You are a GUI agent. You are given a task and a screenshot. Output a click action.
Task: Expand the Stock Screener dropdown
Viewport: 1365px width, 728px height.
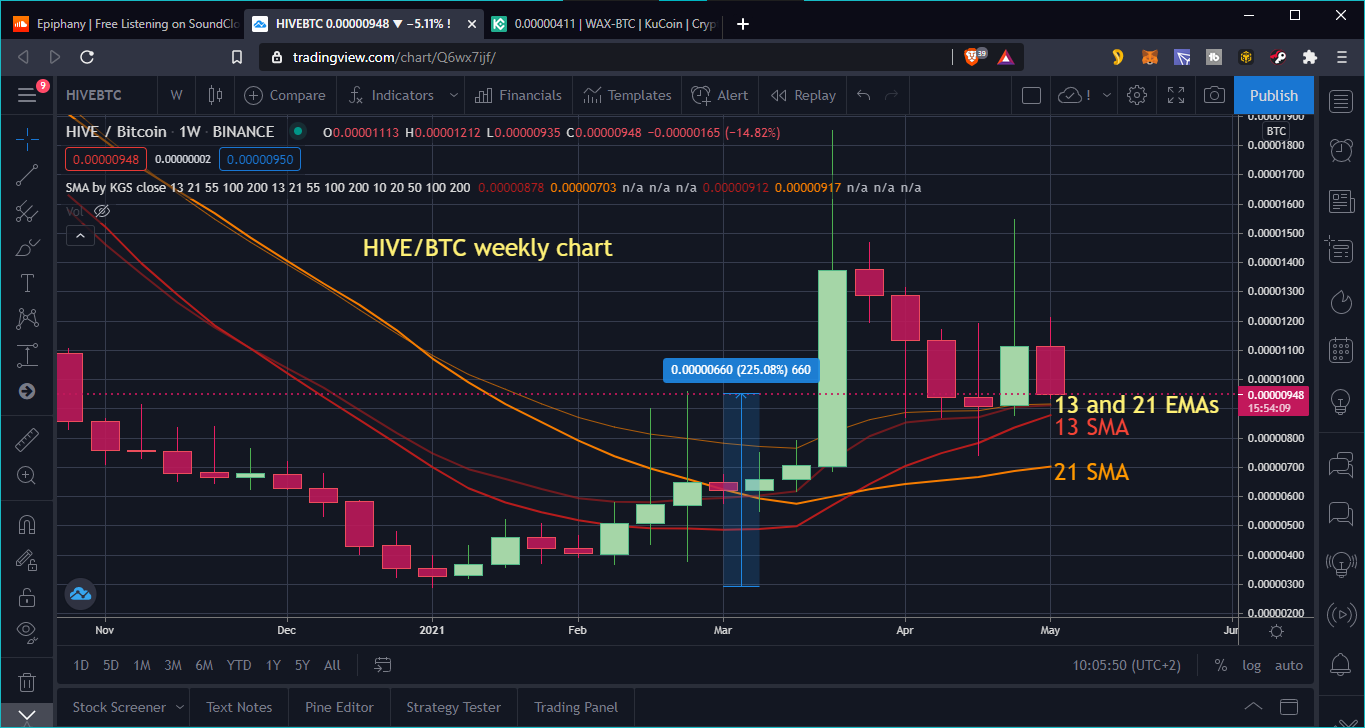click(x=179, y=707)
